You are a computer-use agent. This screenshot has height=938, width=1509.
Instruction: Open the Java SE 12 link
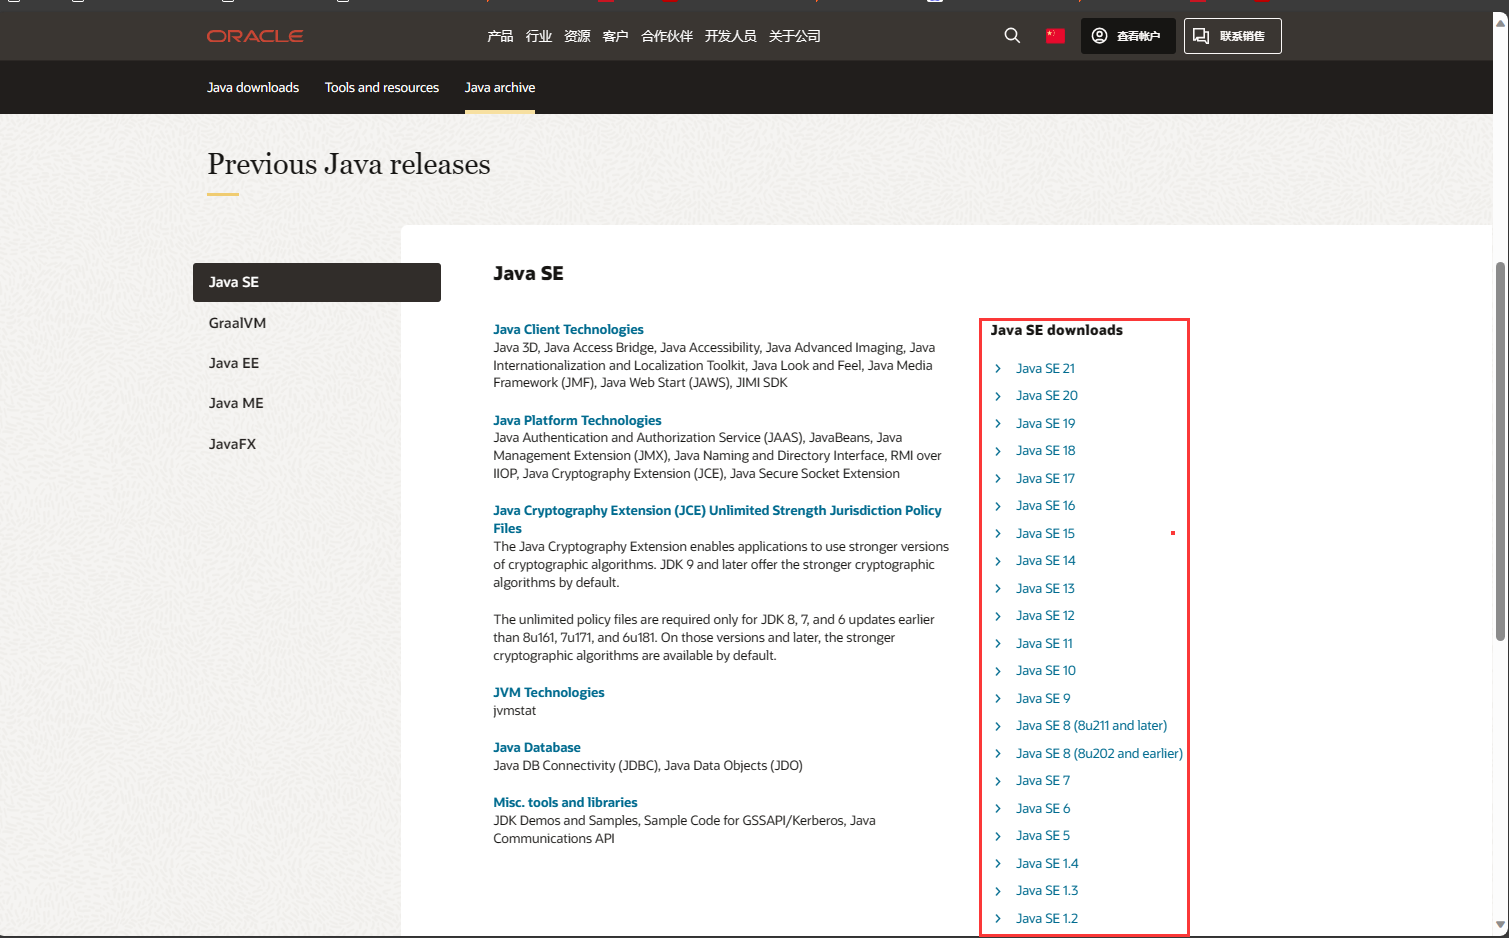1045,615
